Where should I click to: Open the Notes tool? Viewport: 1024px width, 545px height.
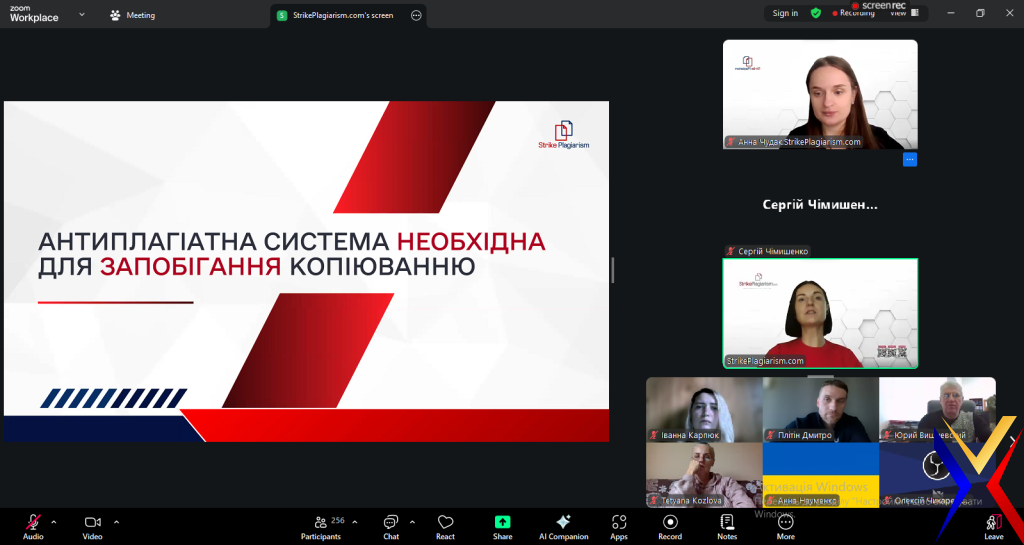(727, 525)
